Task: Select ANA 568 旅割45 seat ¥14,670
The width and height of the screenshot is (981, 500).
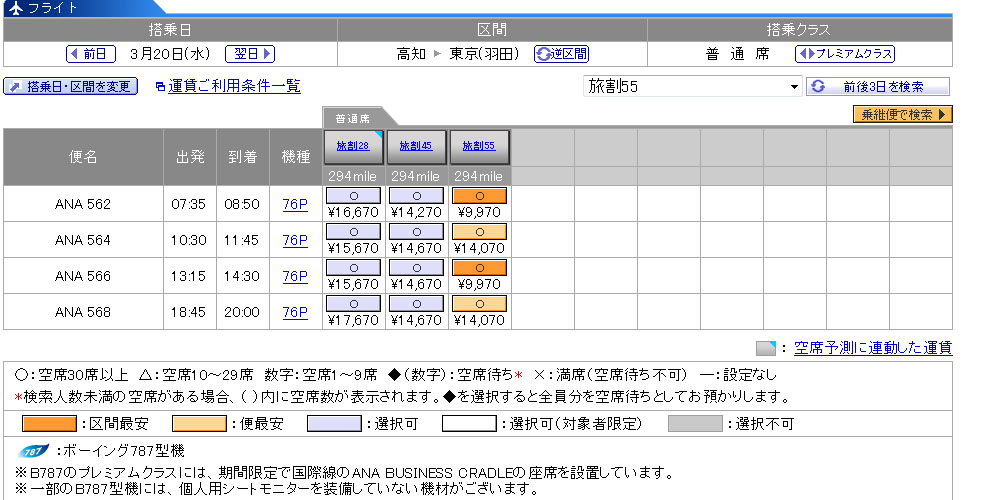Action: [416, 304]
